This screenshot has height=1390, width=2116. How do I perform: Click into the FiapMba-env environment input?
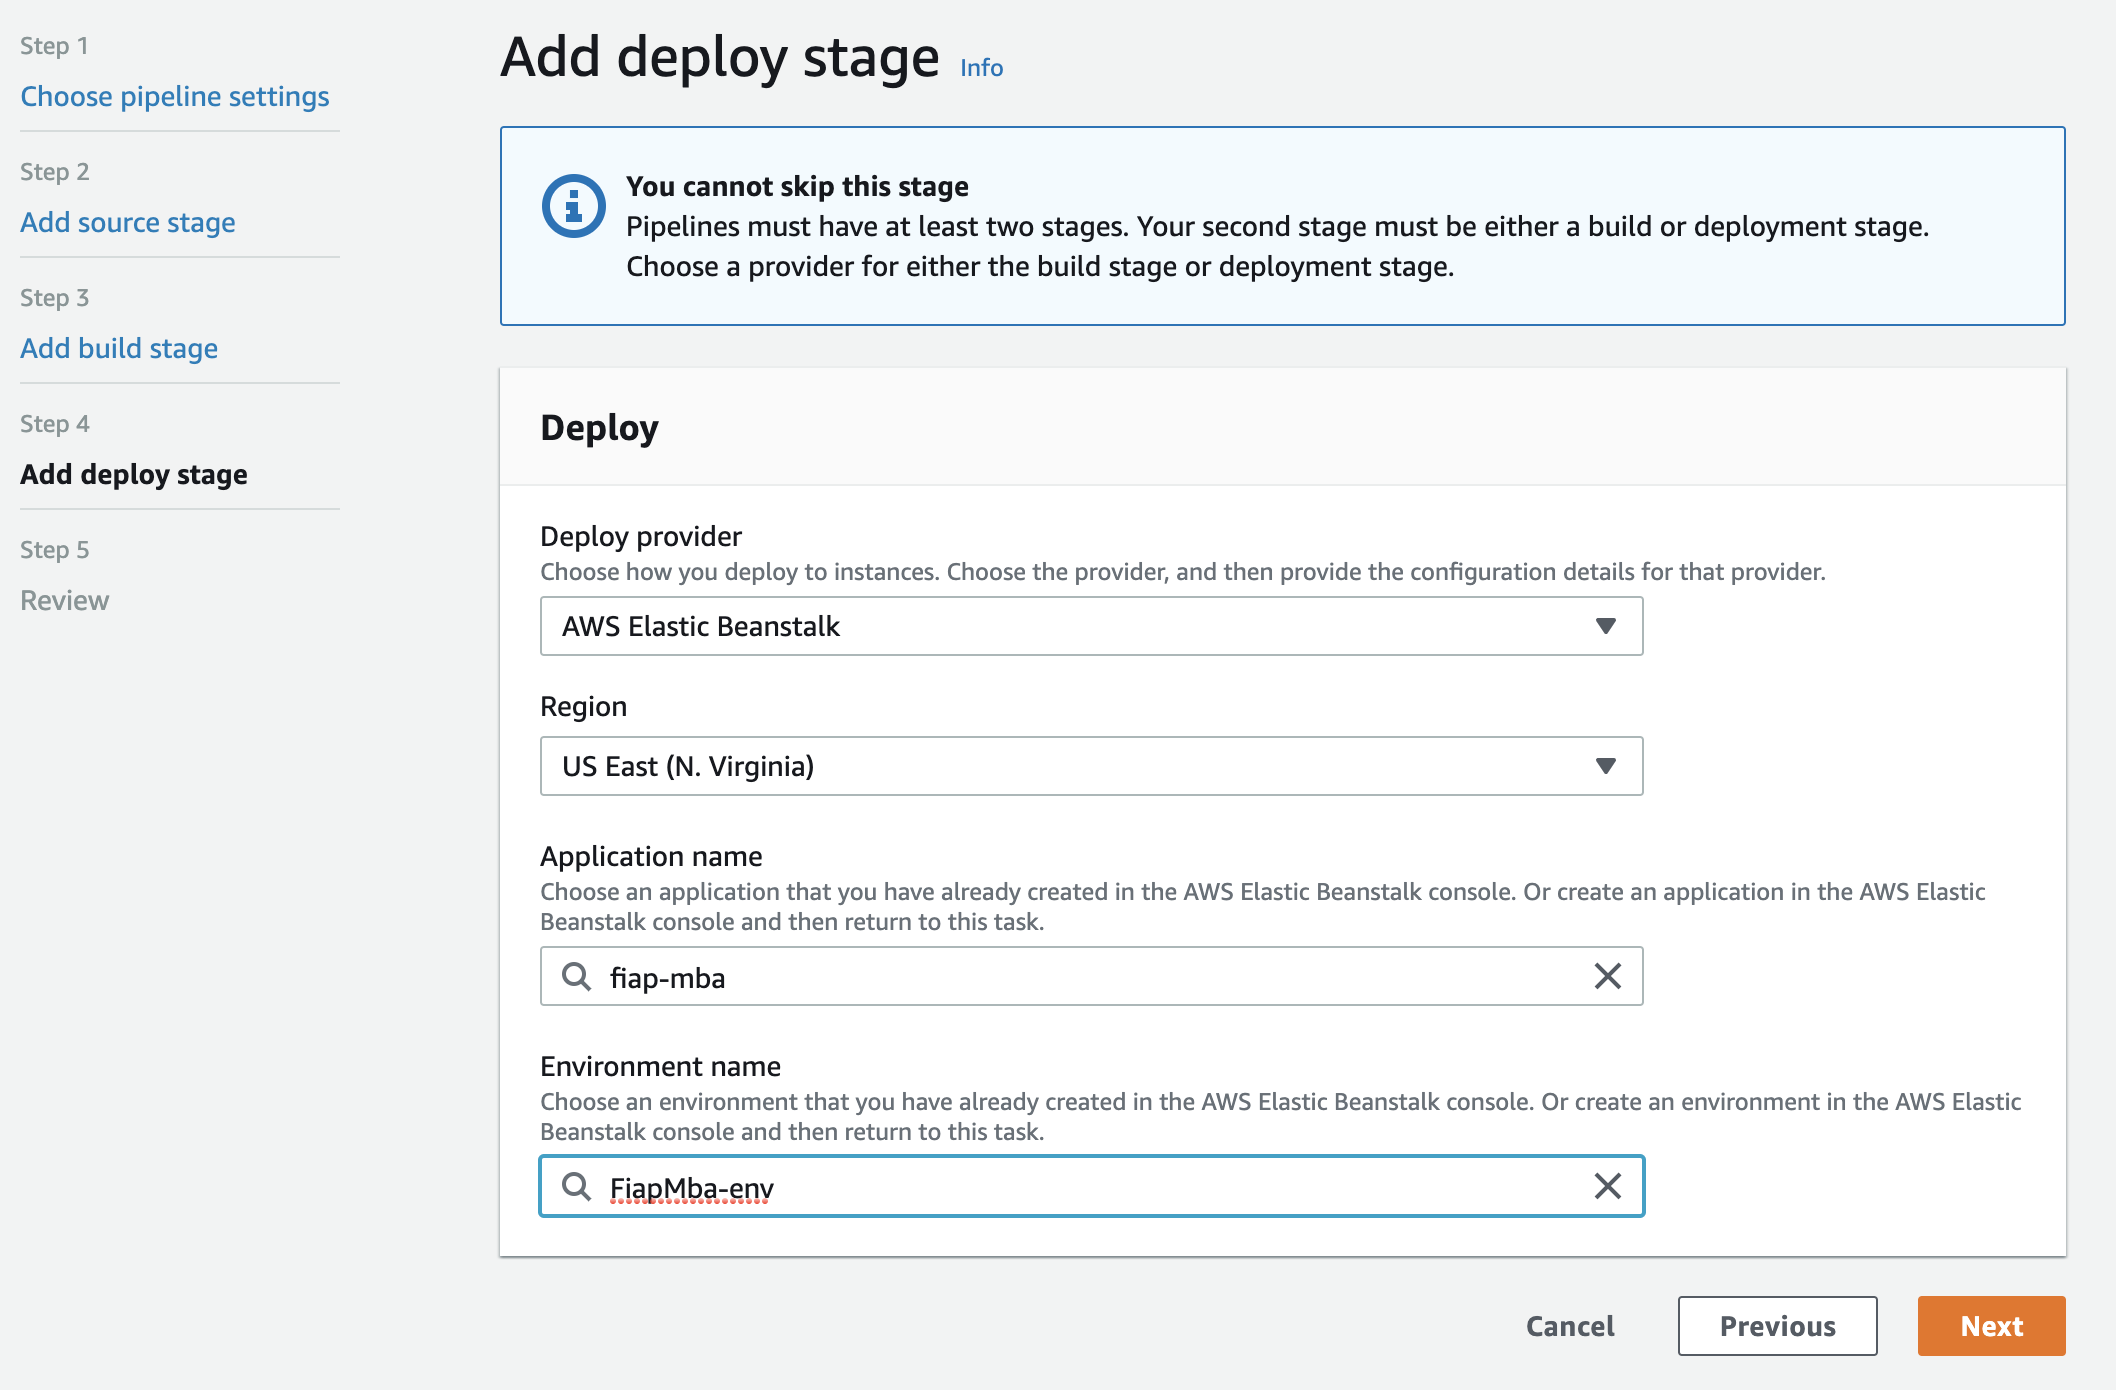(1090, 1187)
